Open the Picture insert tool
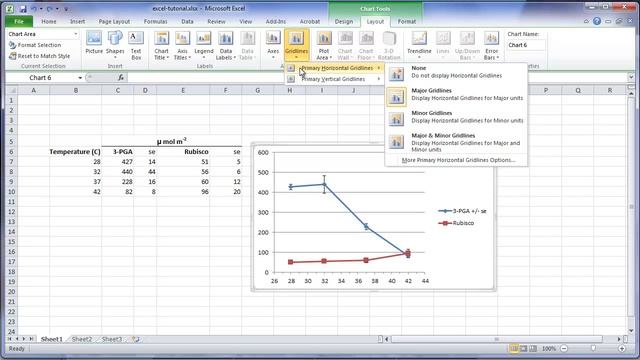Viewport: 640px width, 360px height. pyautogui.click(x=94, y=43)
